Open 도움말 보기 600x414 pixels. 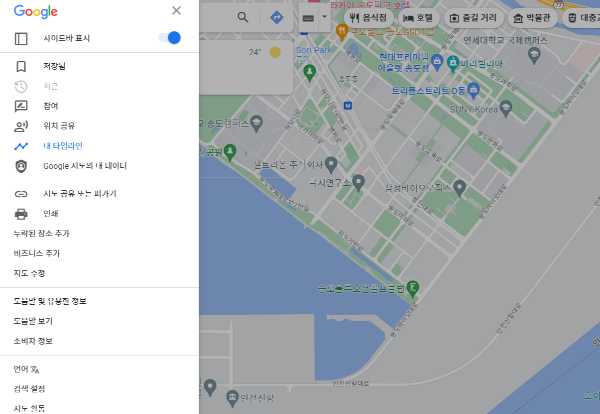[x=33, y=321]
